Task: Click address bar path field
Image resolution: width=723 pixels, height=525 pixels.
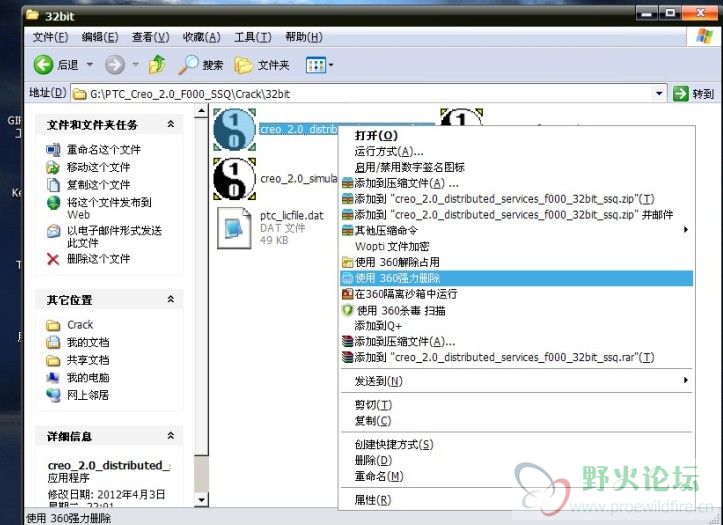Action: 362,94
